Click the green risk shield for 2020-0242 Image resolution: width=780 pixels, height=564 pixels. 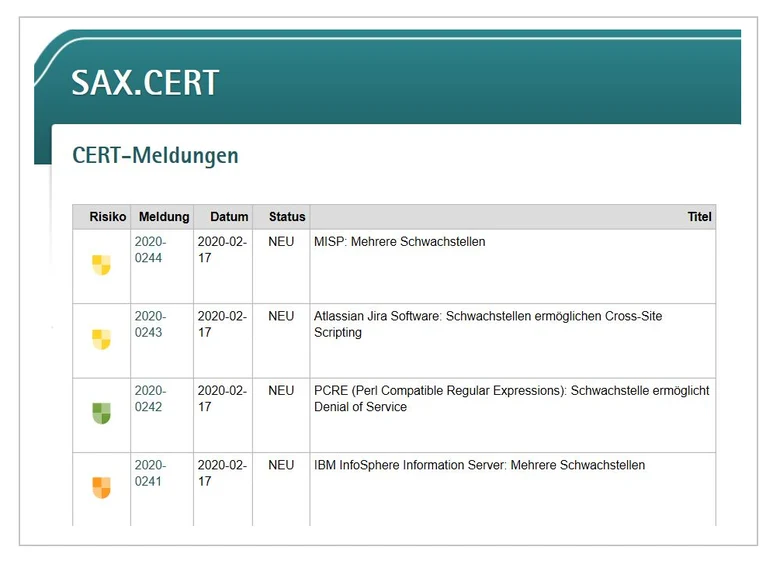101,414
